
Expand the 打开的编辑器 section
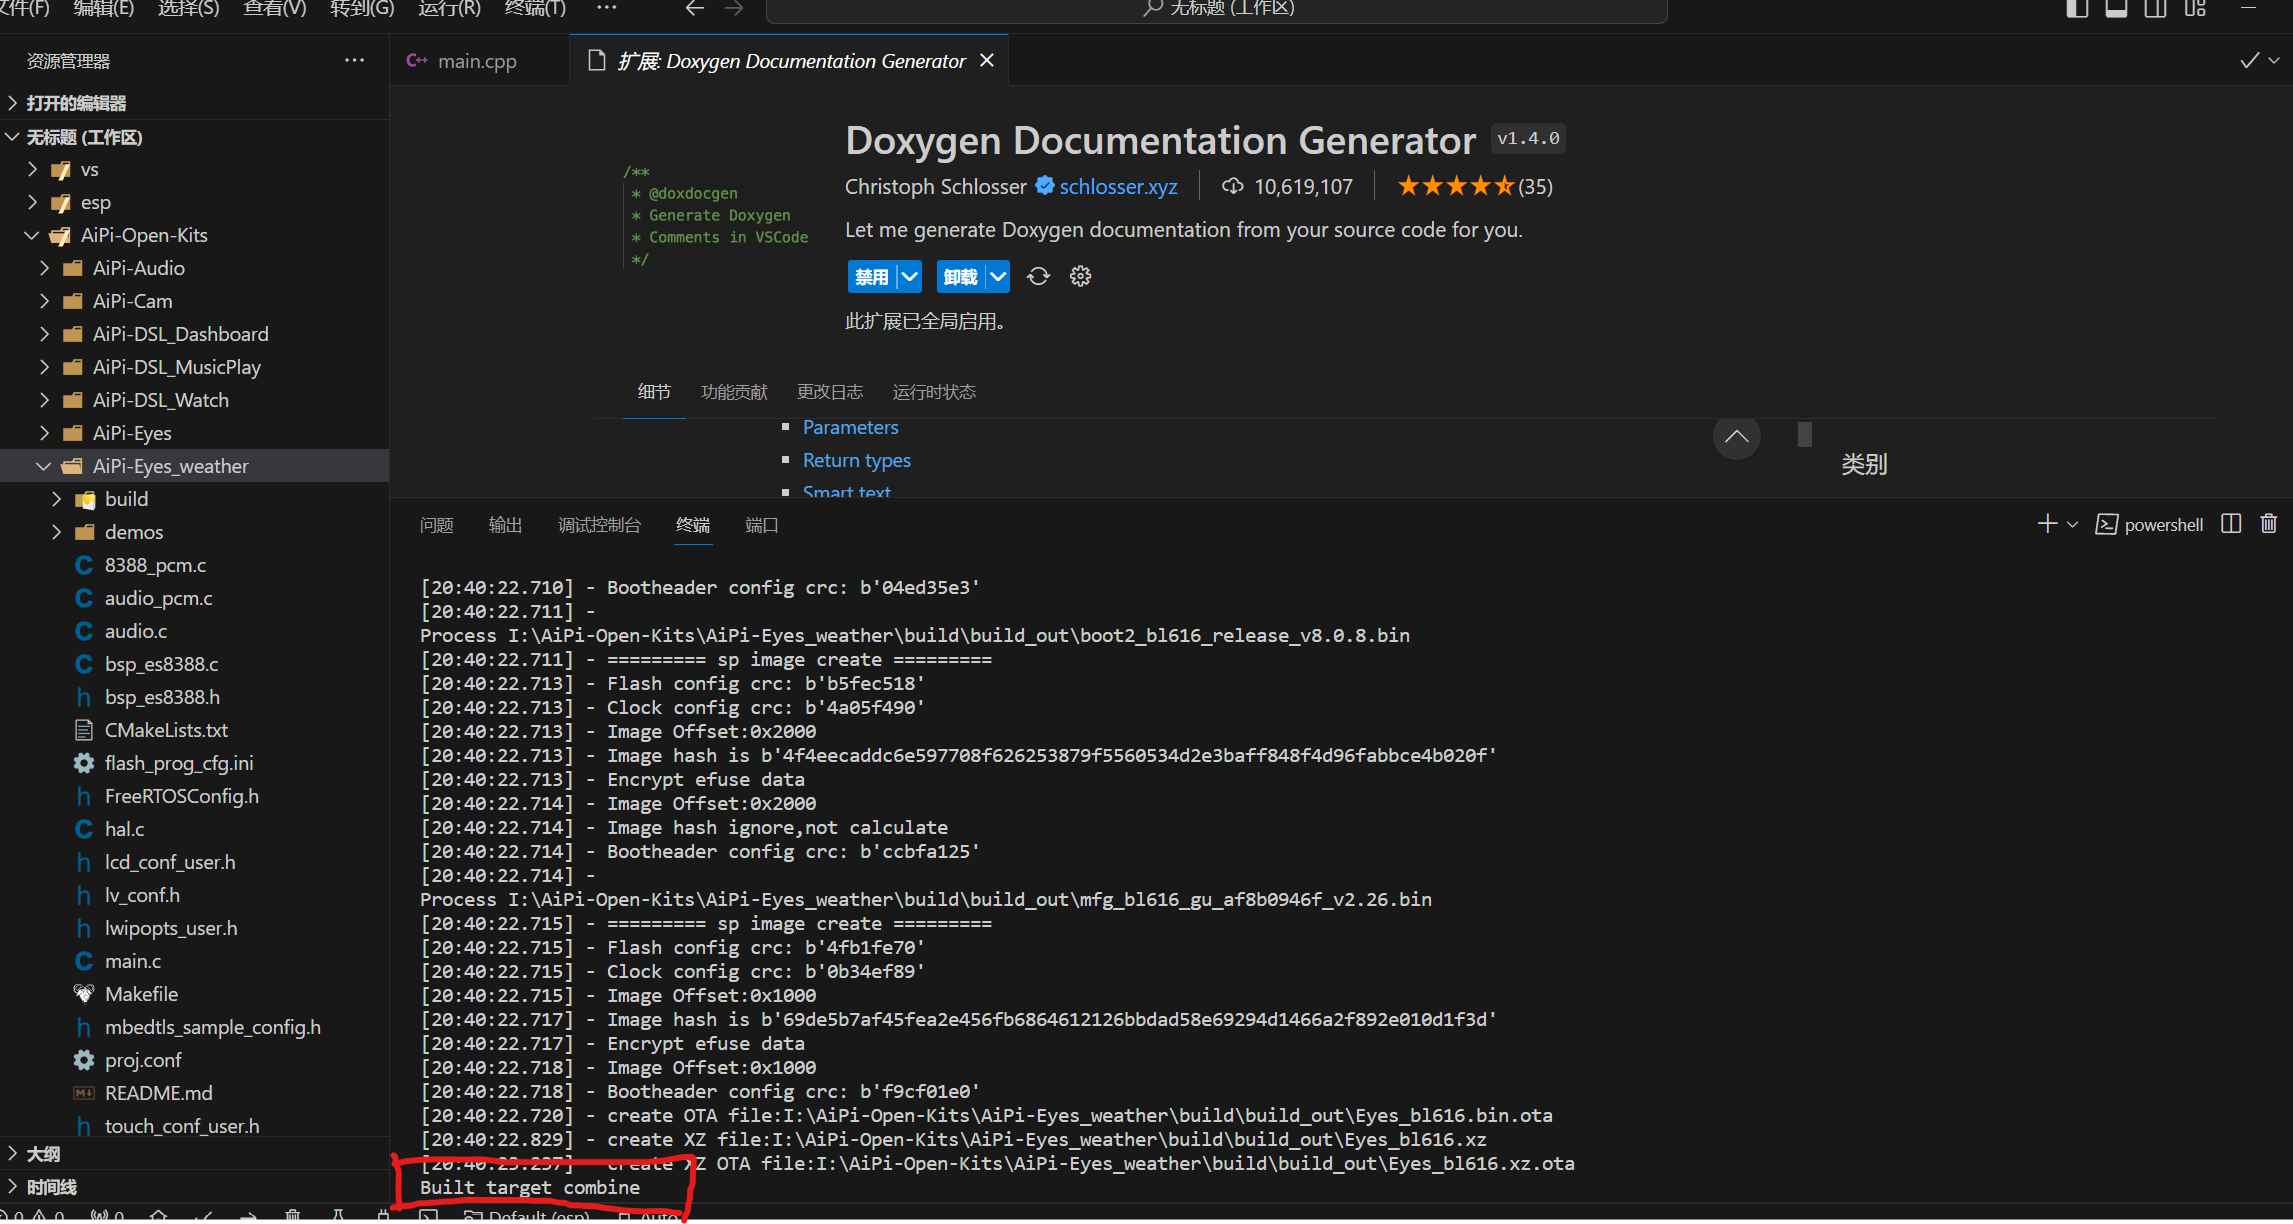point(194,103)
